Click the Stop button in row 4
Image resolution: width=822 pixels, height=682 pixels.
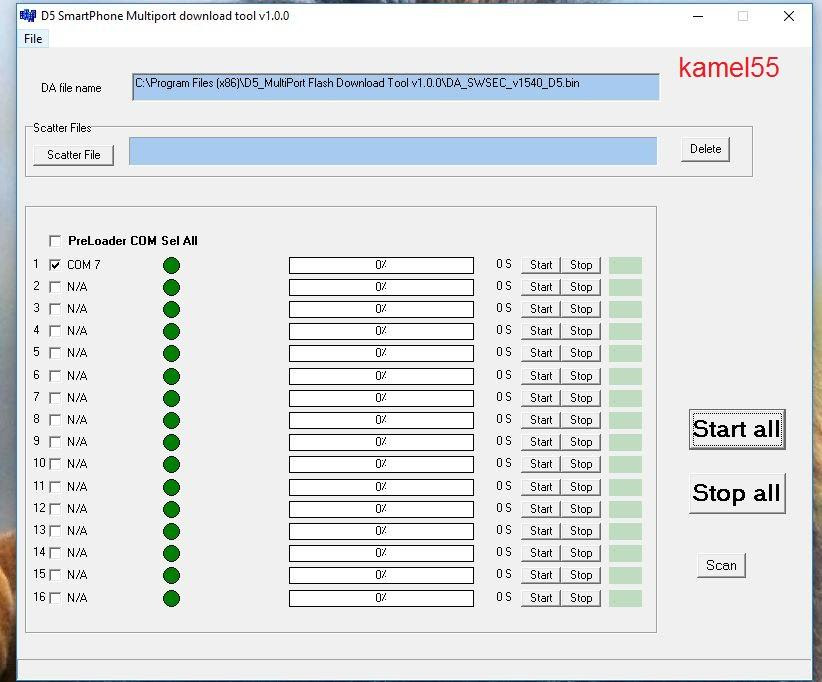pos(581,331)
